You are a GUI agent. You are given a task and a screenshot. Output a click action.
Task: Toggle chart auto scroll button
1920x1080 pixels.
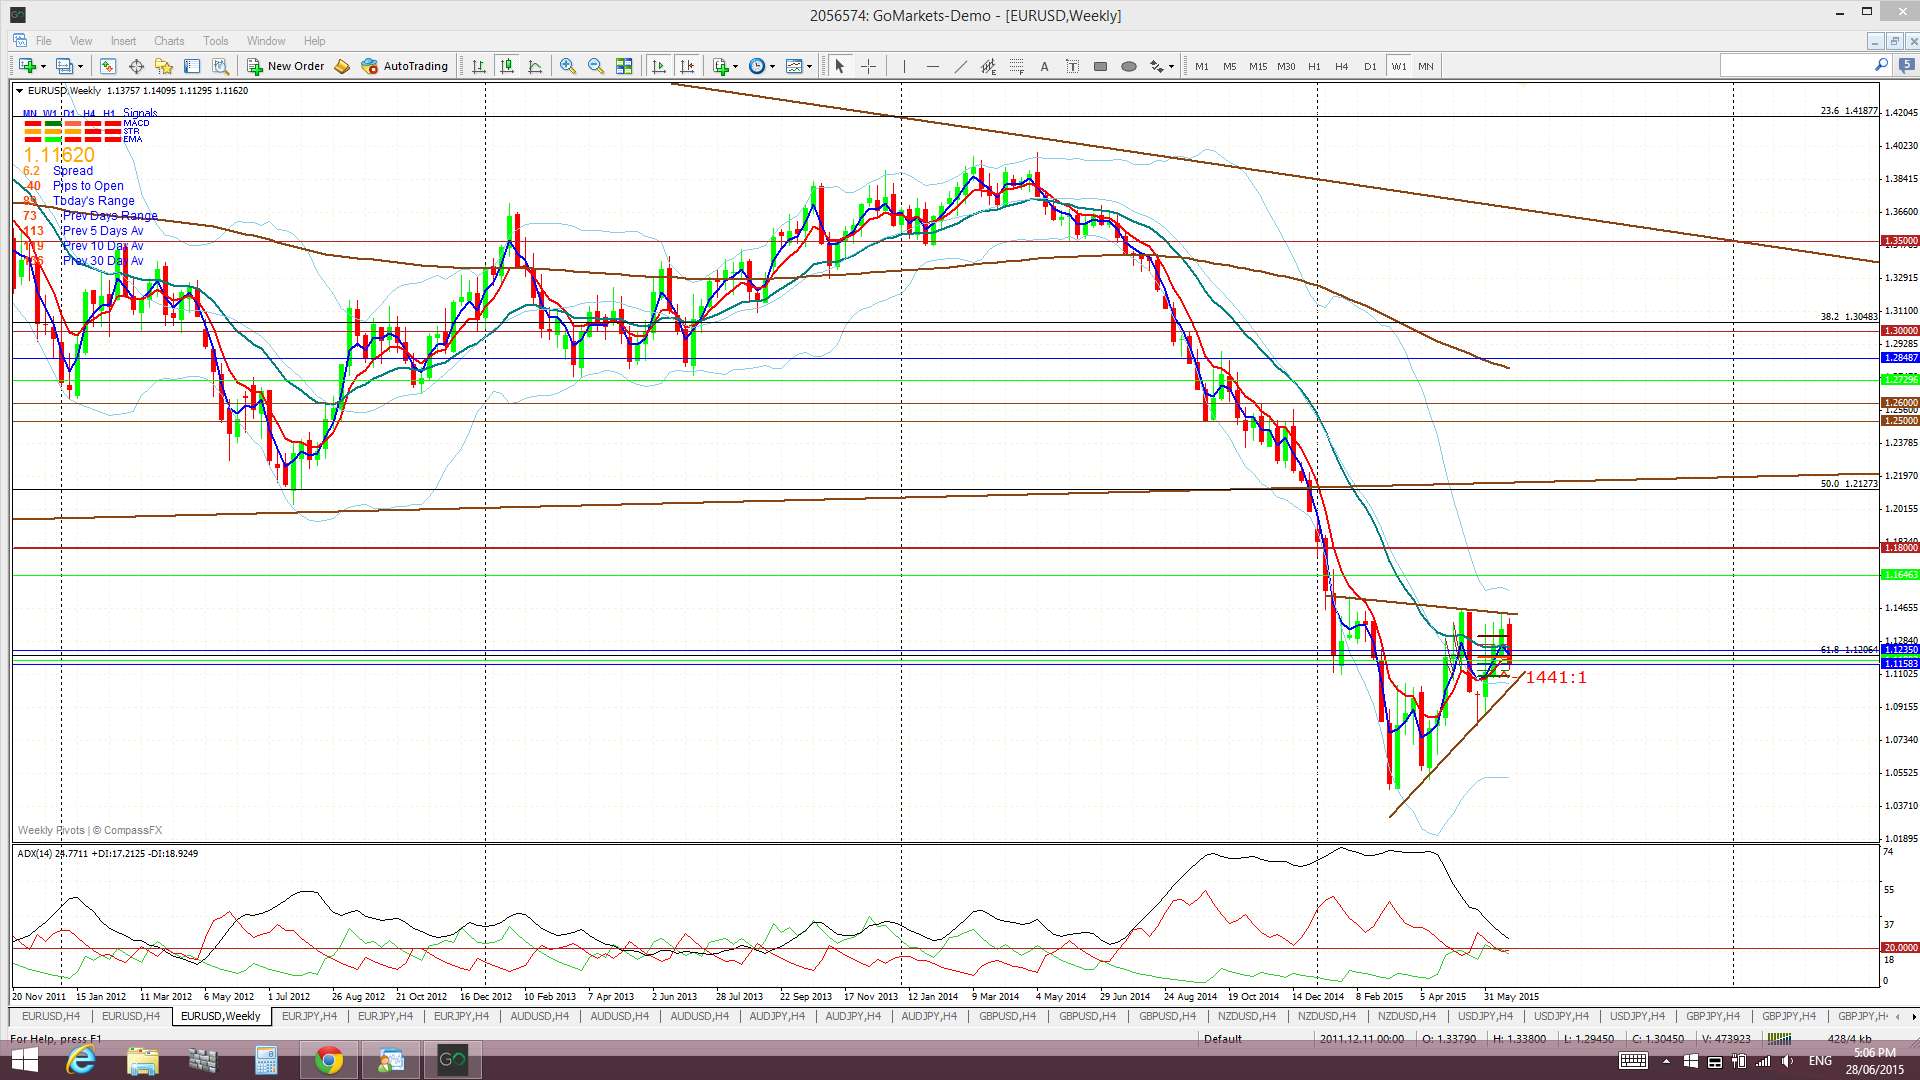tap(658, 66)
